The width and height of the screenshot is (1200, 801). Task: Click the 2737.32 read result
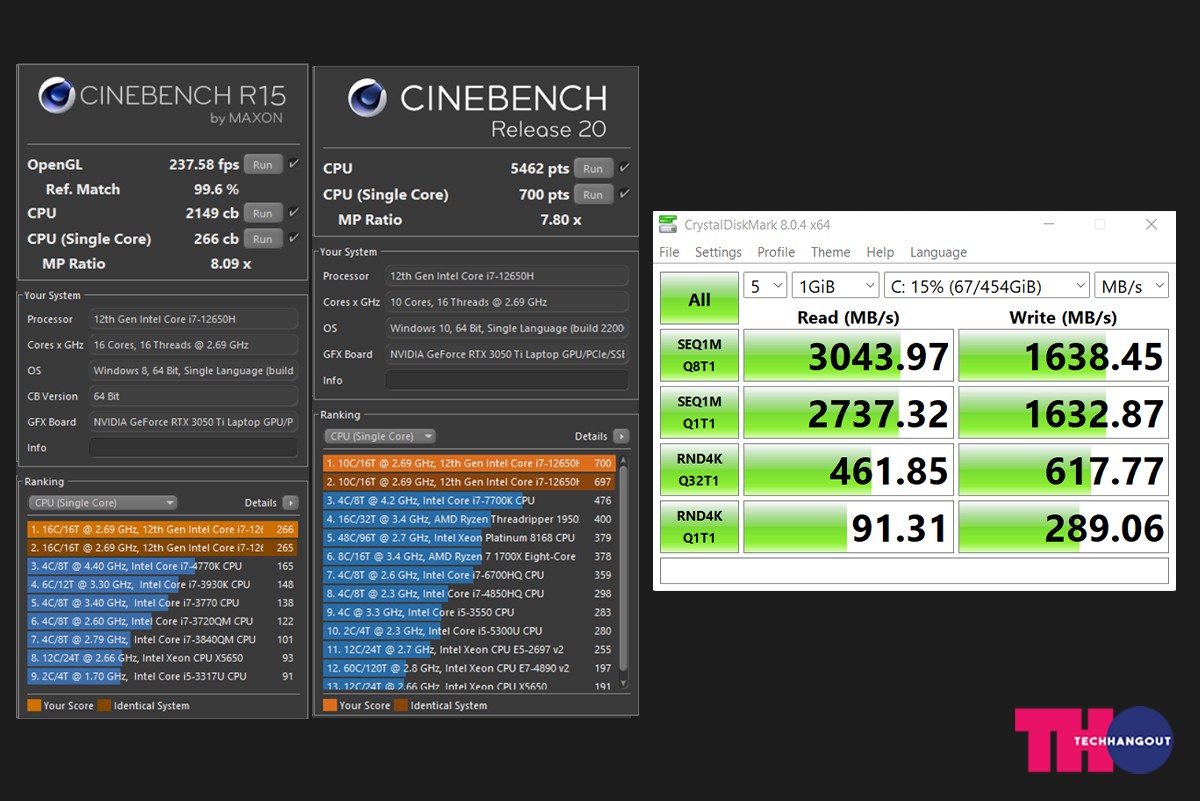coord(848,412)
